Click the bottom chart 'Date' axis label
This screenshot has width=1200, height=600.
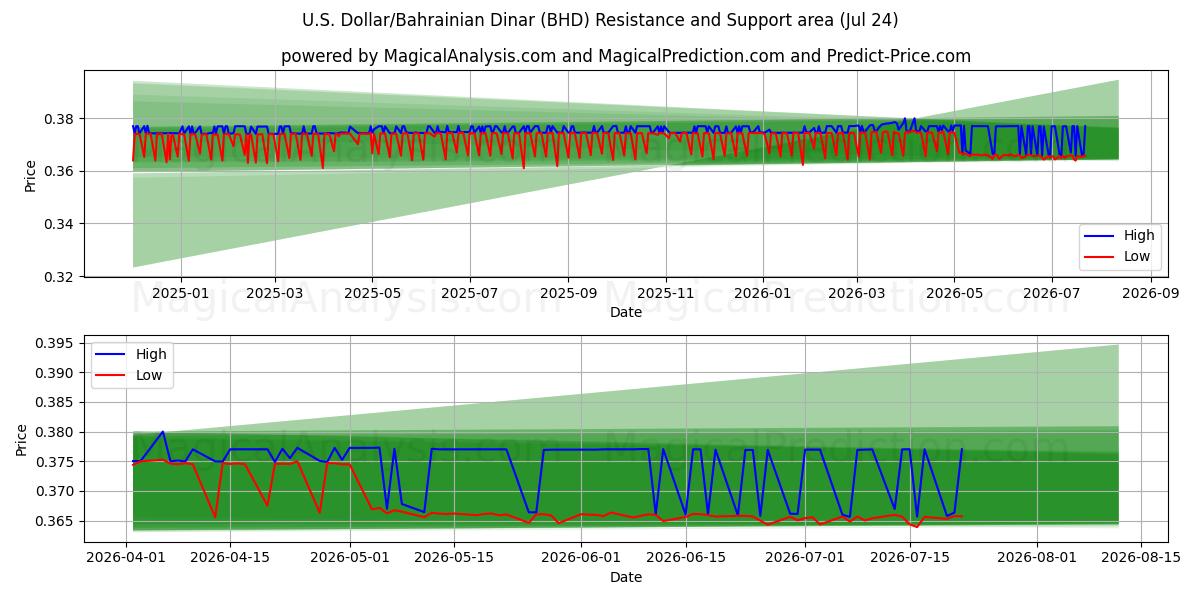click(626, 577)
